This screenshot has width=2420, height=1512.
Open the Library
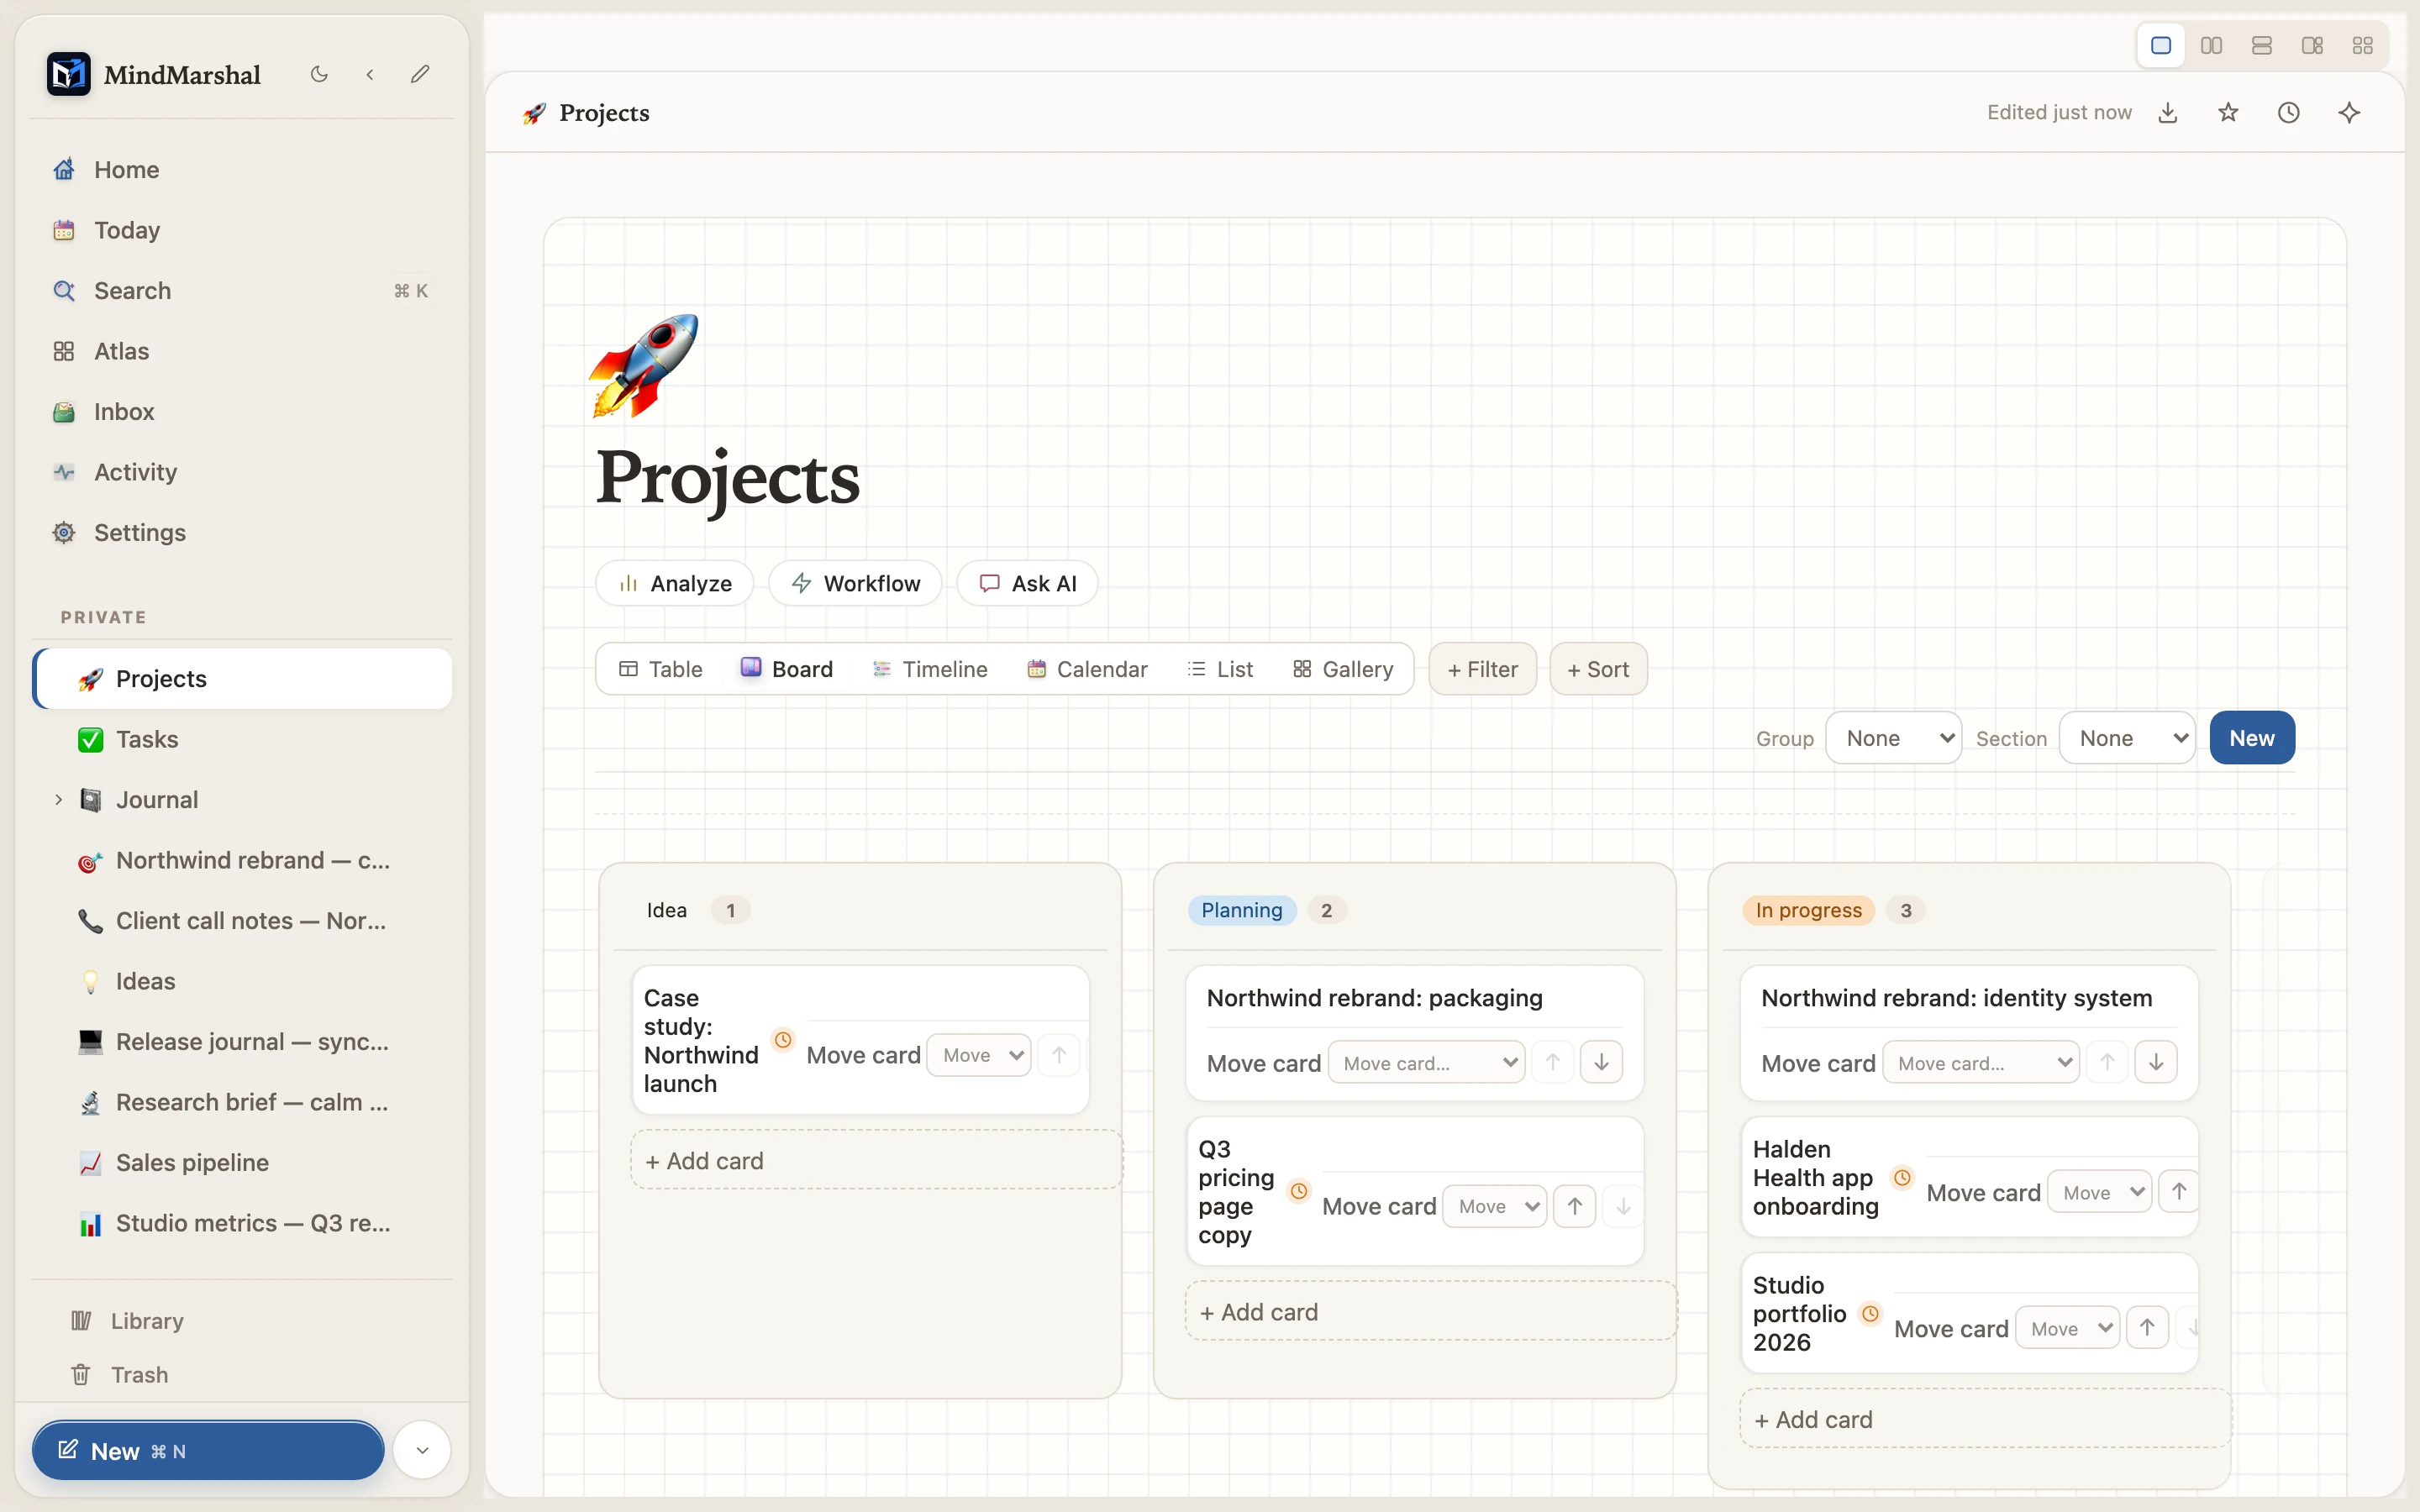(242, 1321)
